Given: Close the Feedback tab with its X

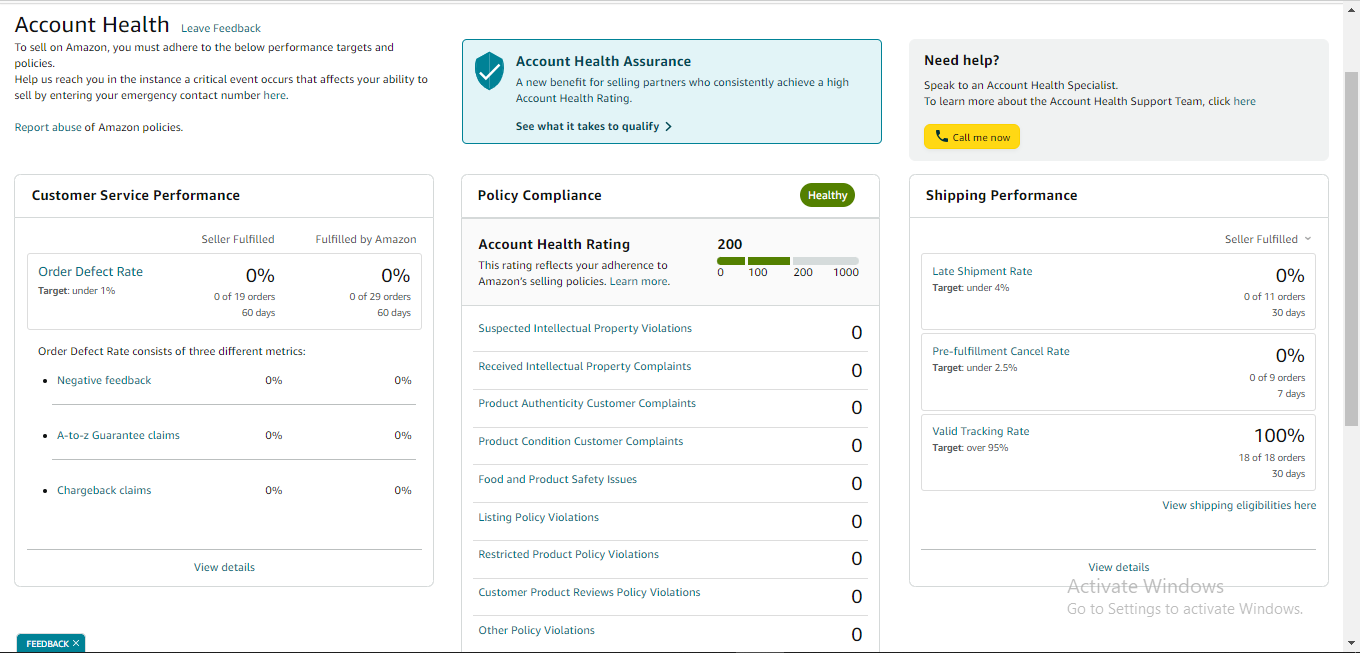Looking at the screenshot, I should [x=76, y=643].
